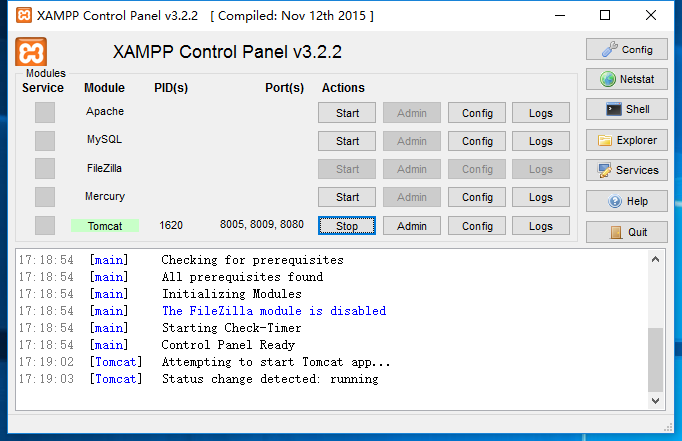682x441 pixels.
Task: Click log line 'Starting Check-Timer'
Action: point(231,327)
